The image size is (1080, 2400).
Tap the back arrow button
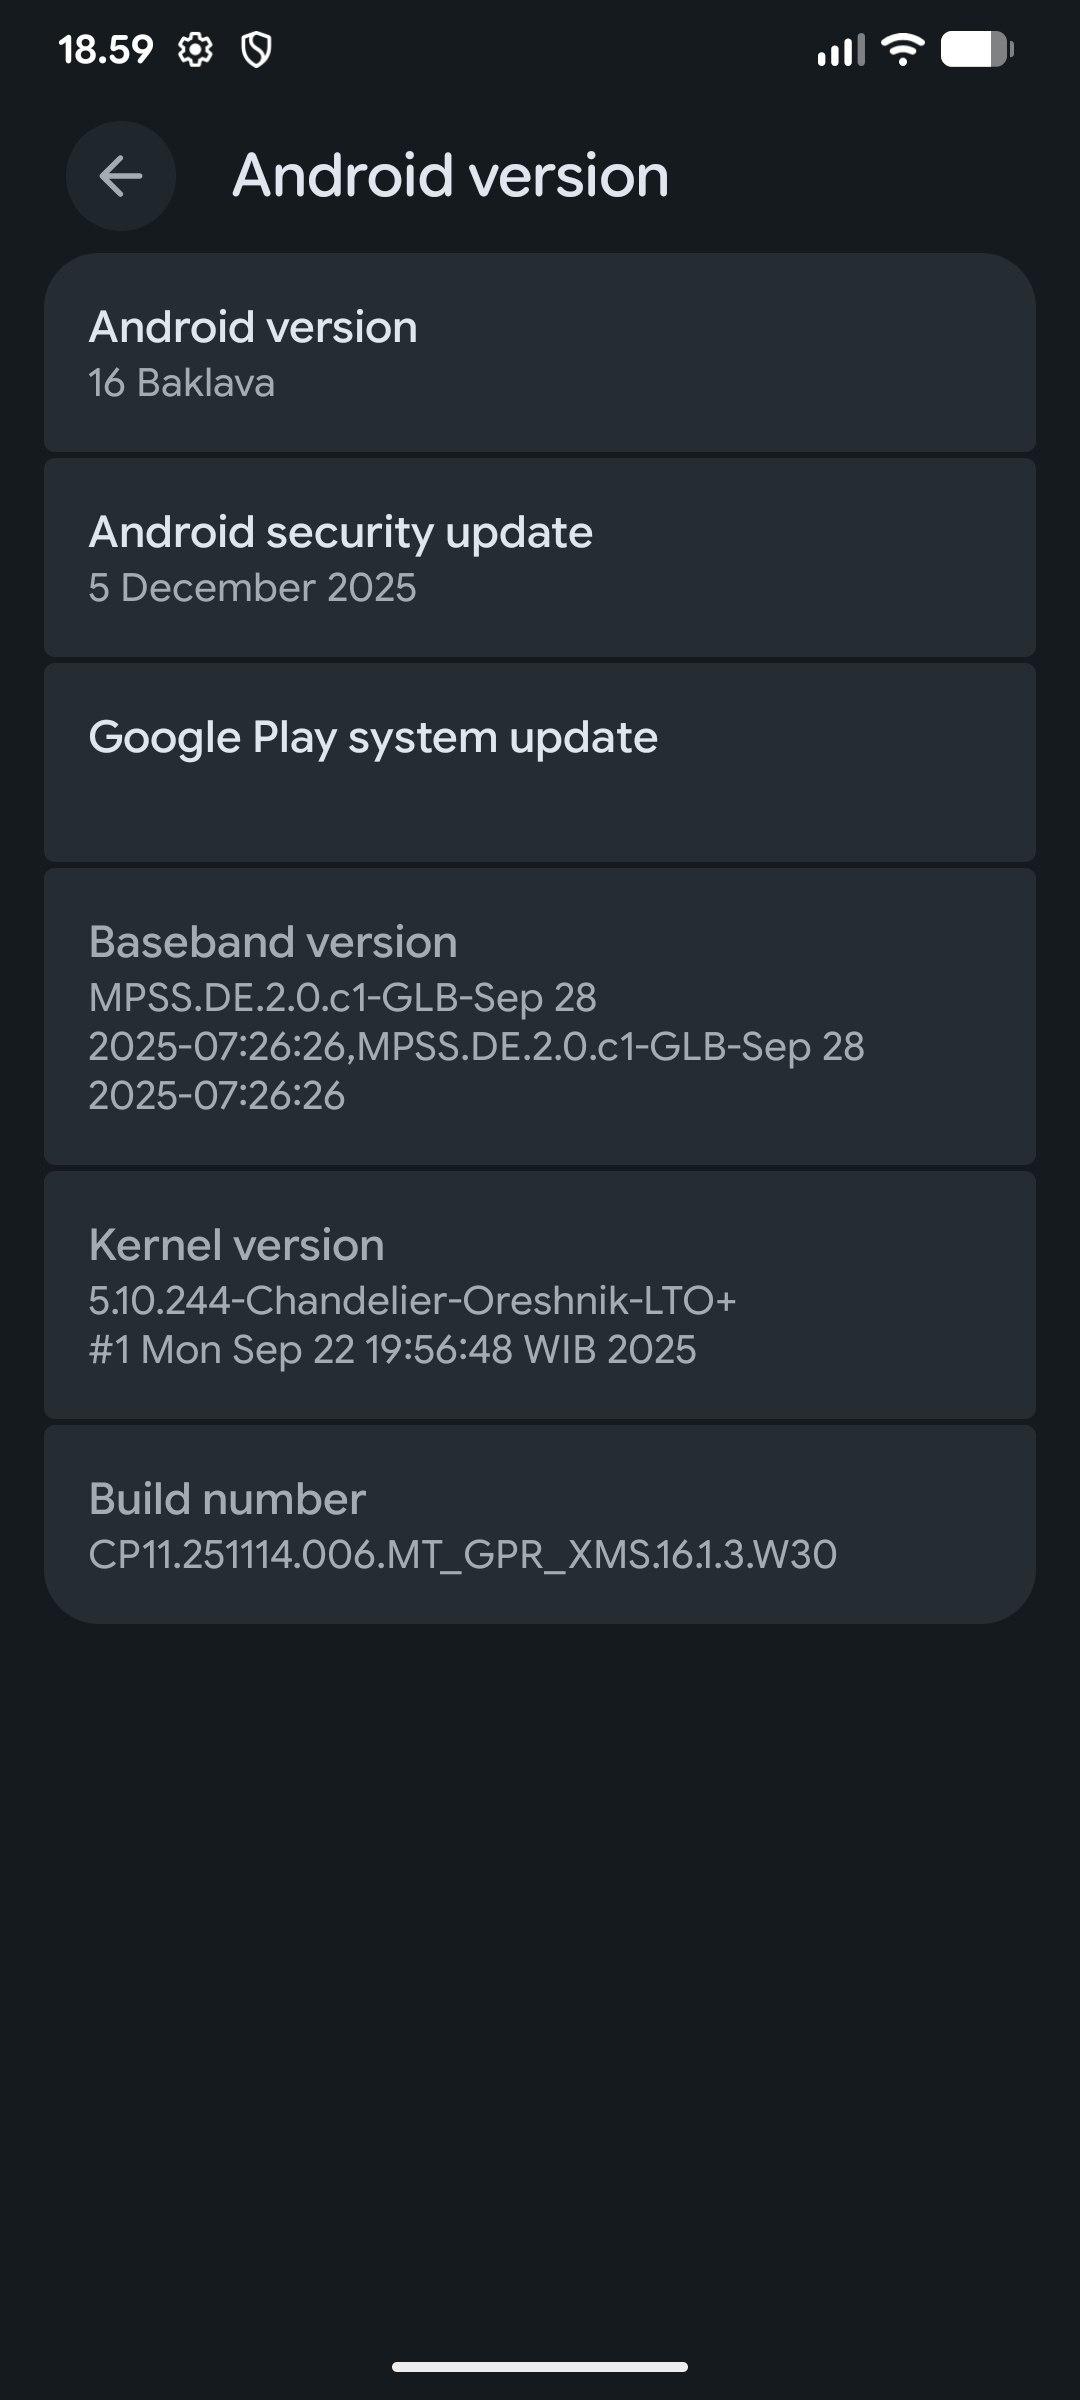[121, 176]
